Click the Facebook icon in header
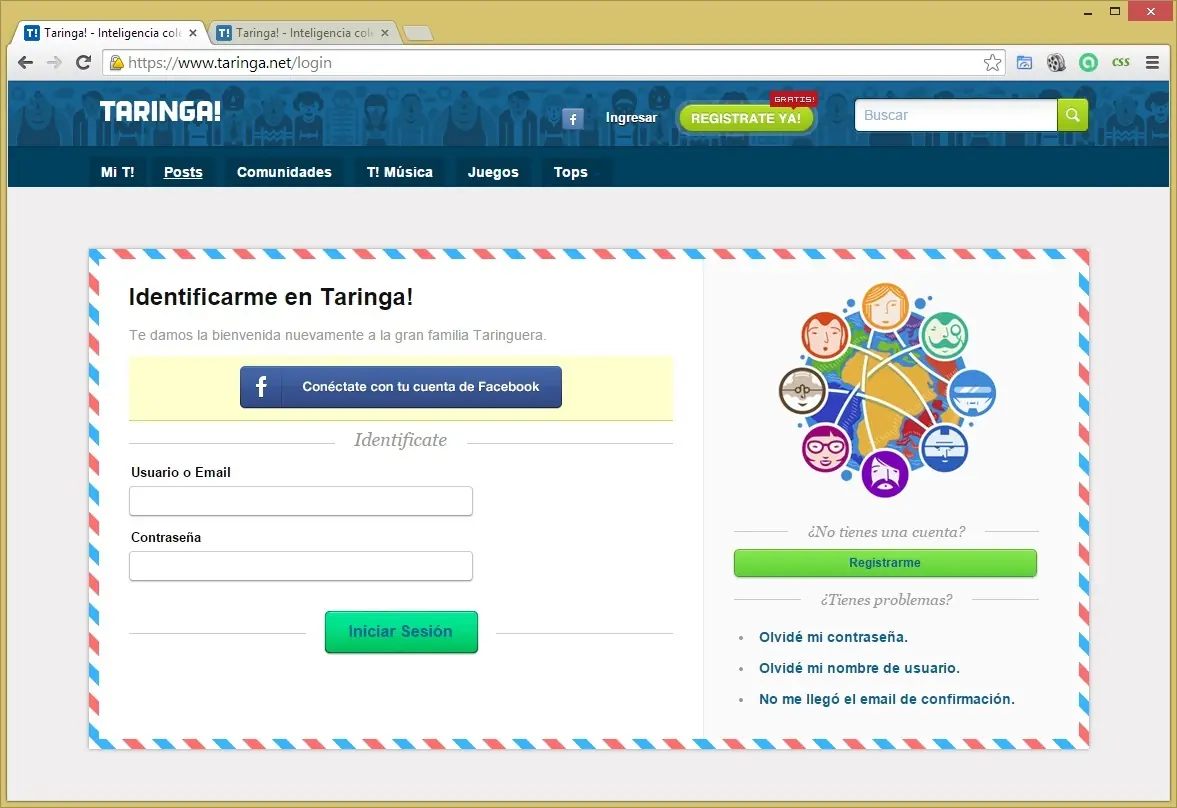 573,118
